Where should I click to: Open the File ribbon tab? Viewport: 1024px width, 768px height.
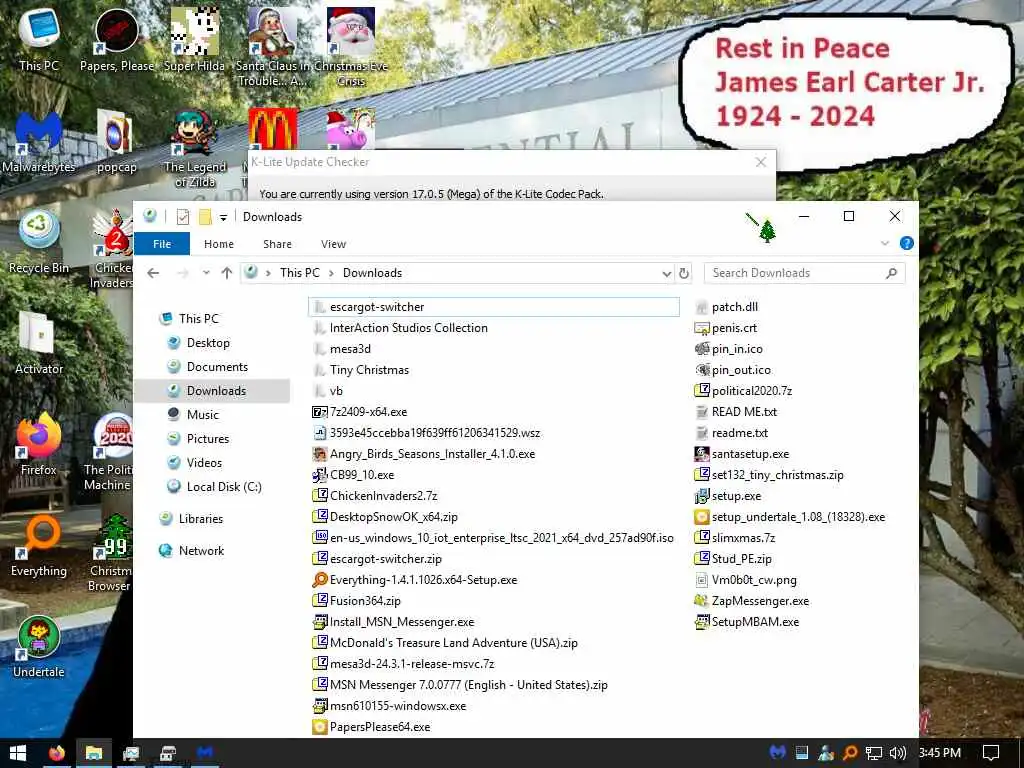162,244
